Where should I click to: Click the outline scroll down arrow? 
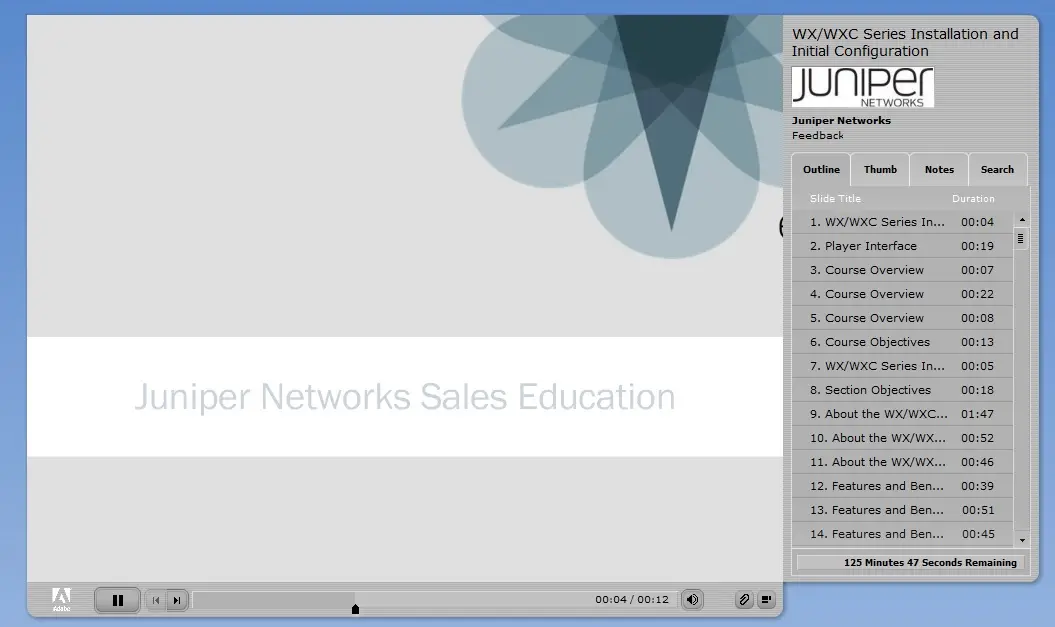click(1022, 540)
